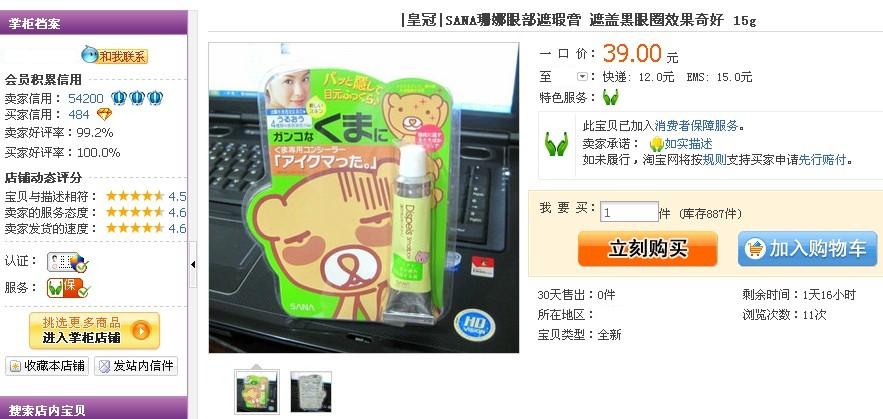Click the green hands icon beside 特色服务
883x419 pixels.
(610, 97)
